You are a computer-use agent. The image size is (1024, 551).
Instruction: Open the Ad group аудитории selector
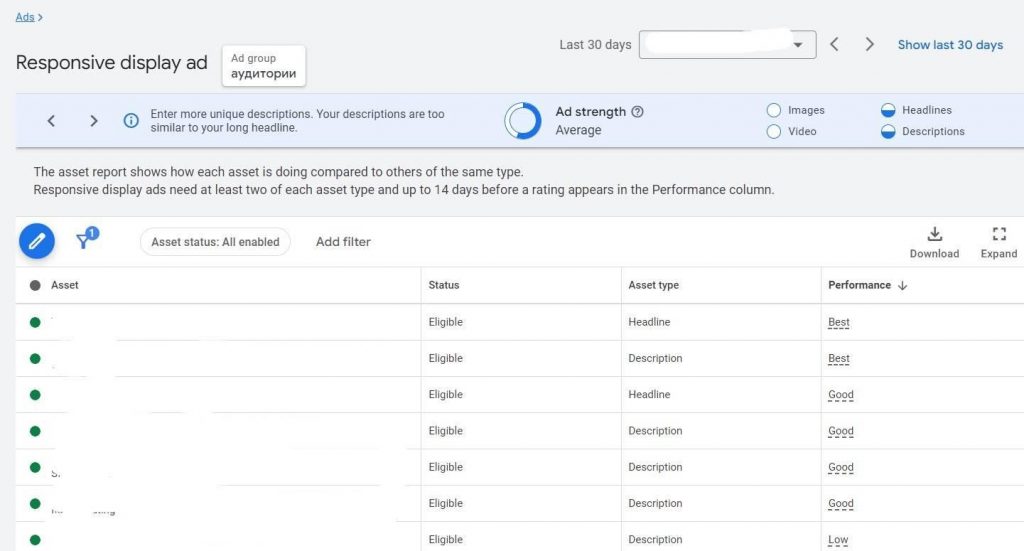click(x=263, y=66)
